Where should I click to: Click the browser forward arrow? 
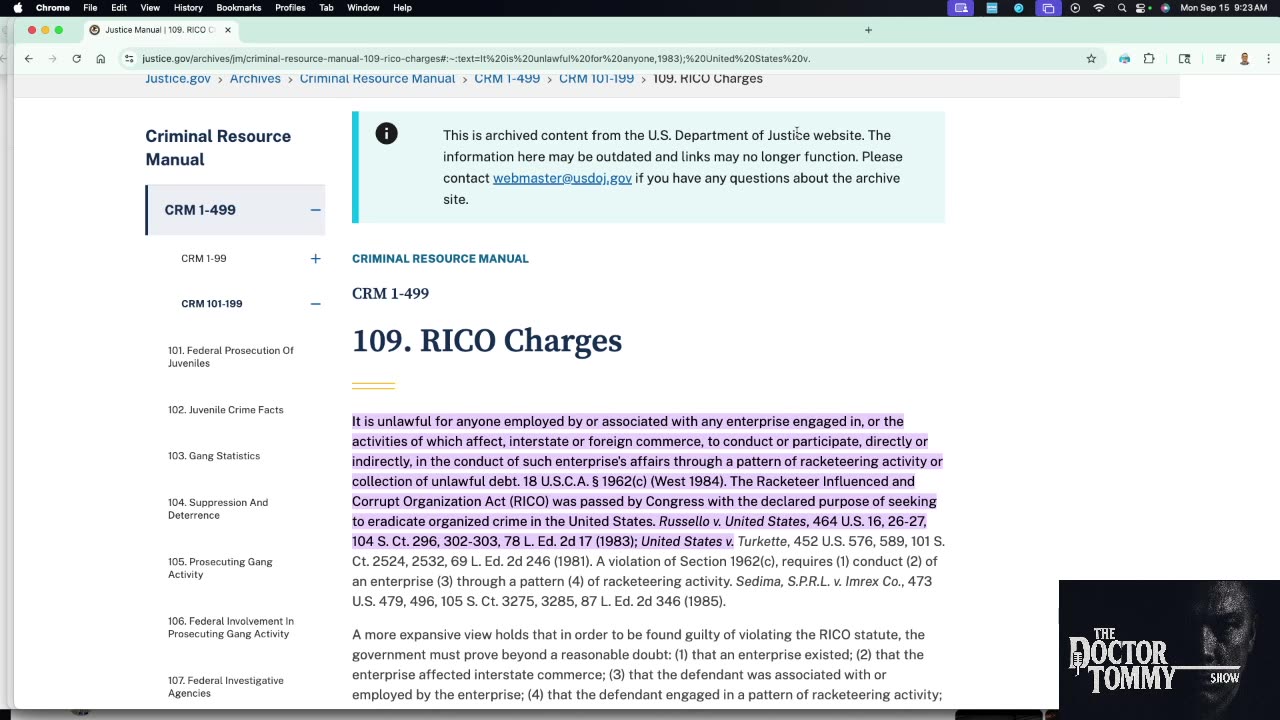[x=52, y=59]
